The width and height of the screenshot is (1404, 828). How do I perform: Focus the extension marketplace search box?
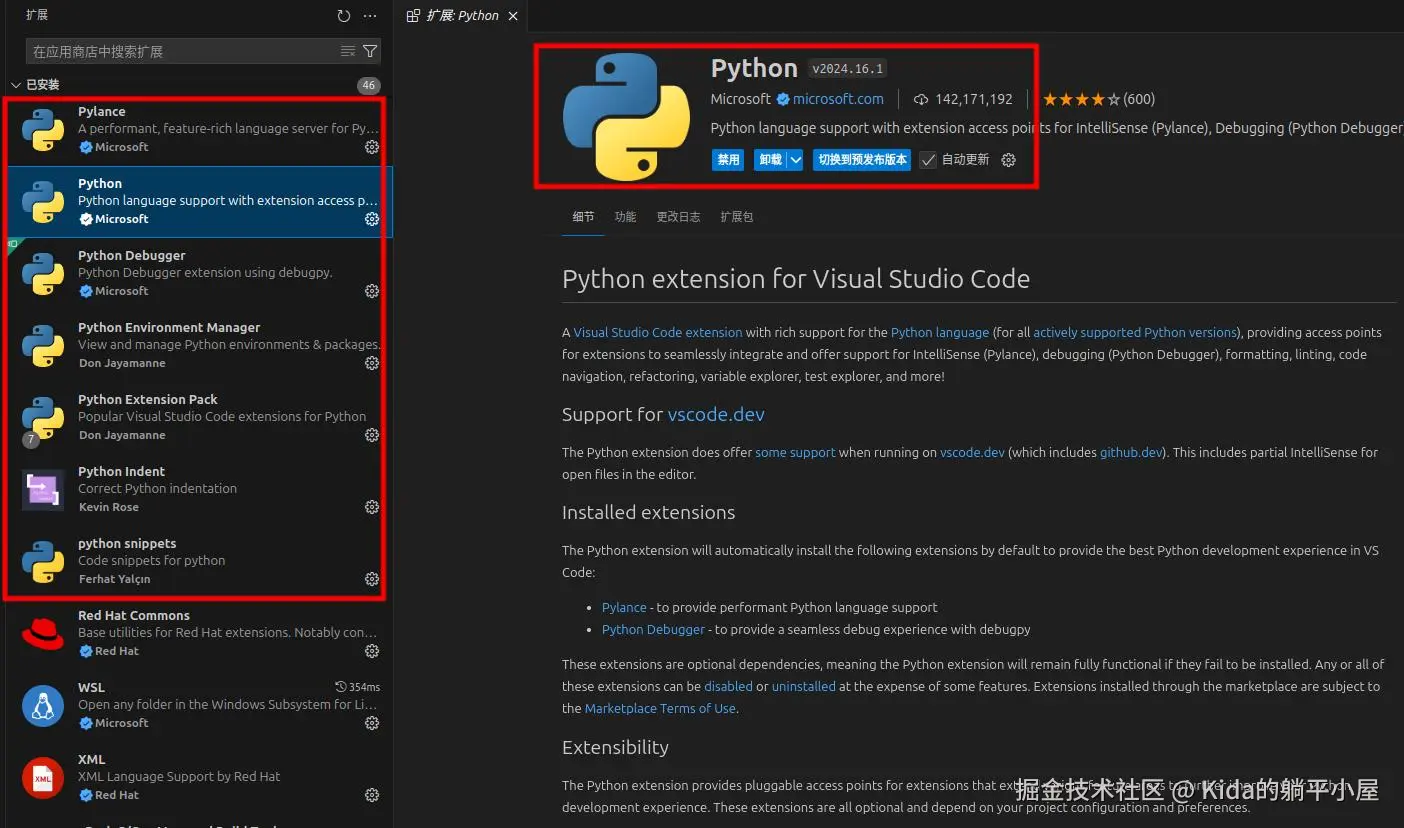click(x=180, y=51)
